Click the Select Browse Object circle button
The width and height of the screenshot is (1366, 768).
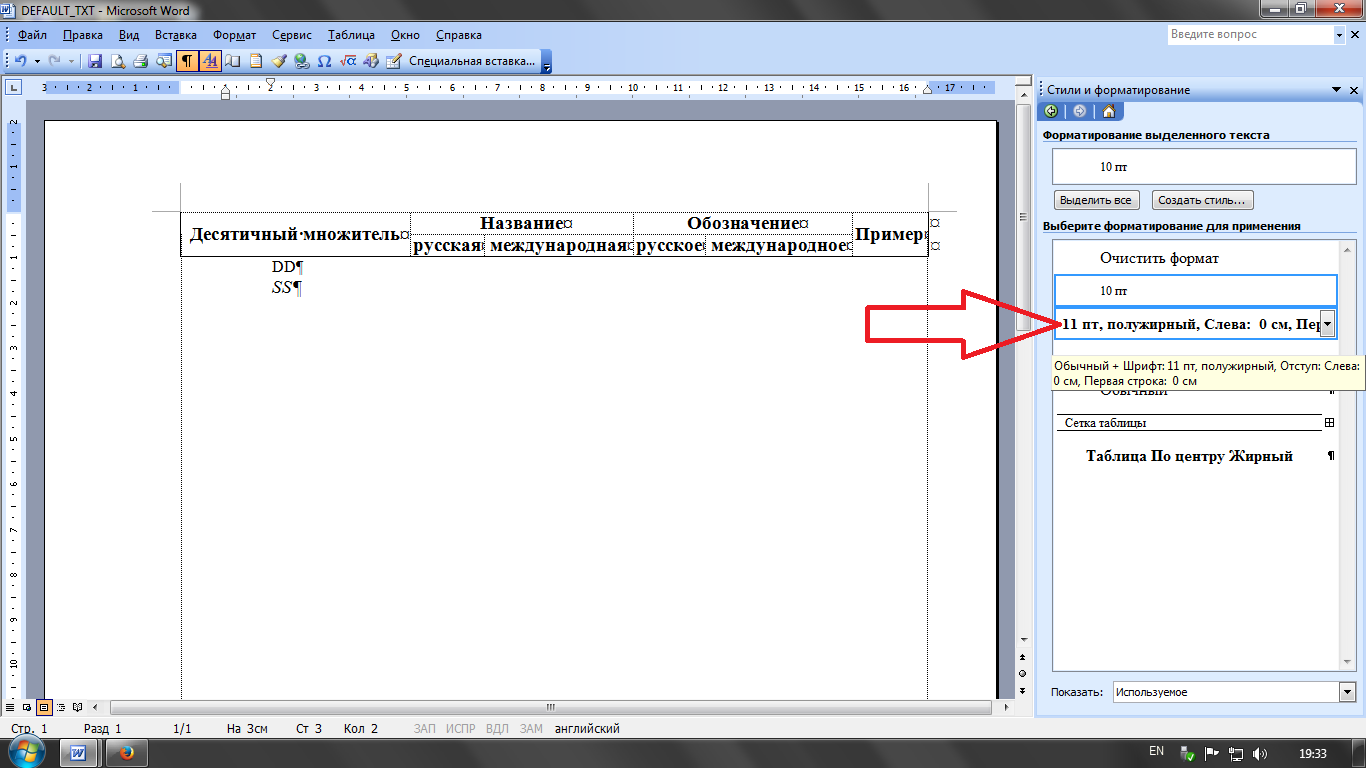tap(1022, 673)
